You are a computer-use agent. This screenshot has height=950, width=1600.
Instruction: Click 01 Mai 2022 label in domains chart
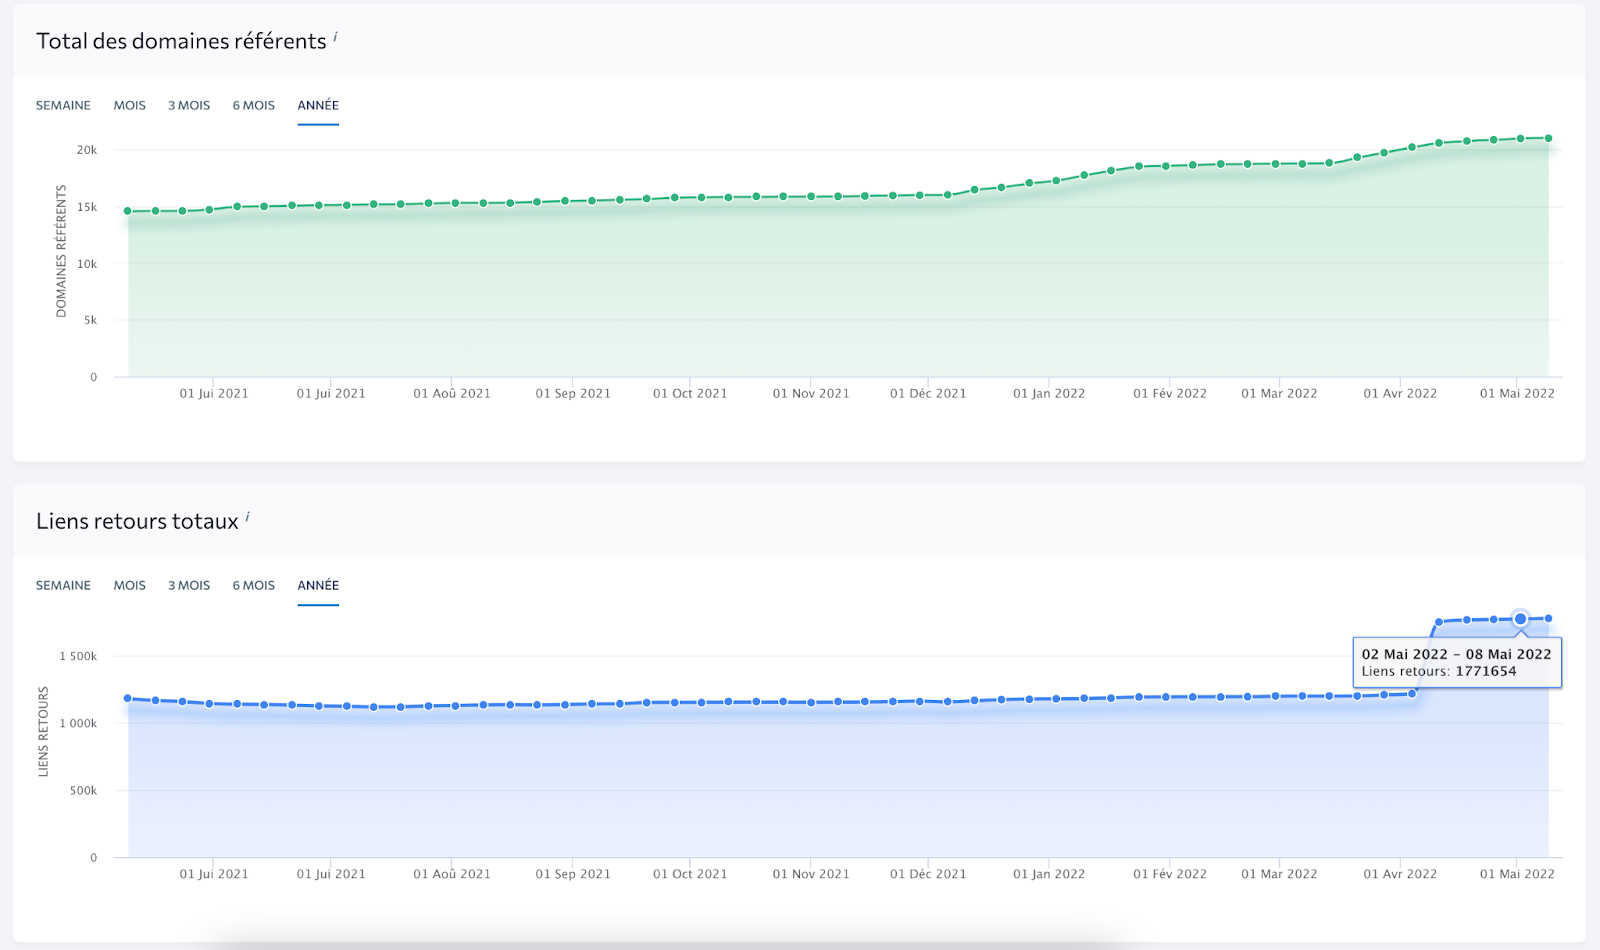coord(1517,393)
